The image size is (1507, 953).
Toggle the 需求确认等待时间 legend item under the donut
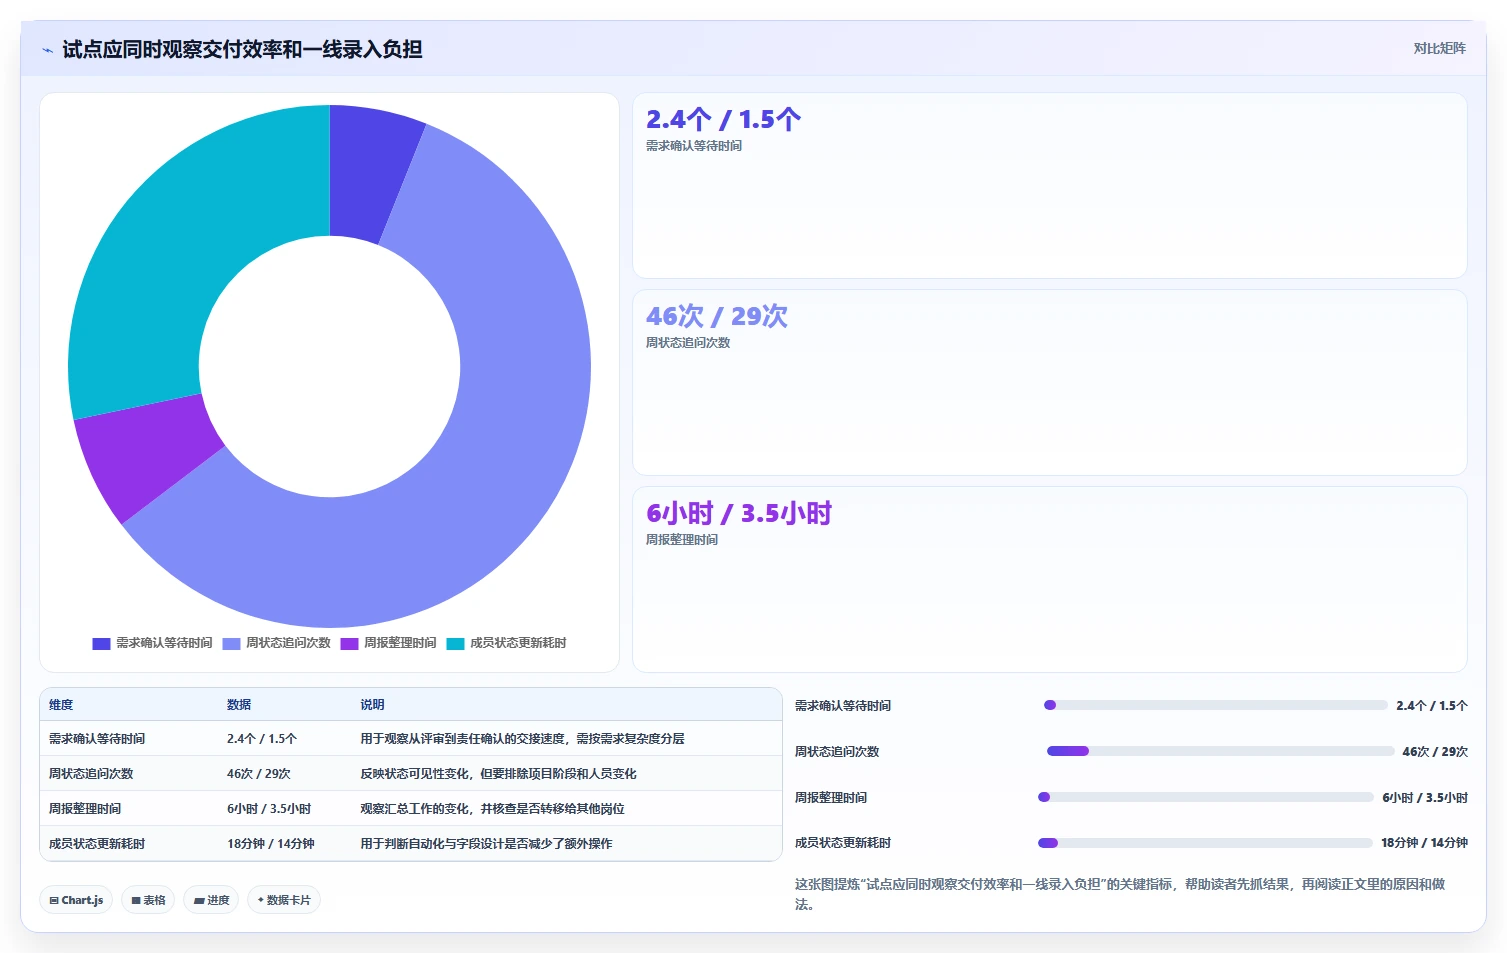(x=152, y=643)
